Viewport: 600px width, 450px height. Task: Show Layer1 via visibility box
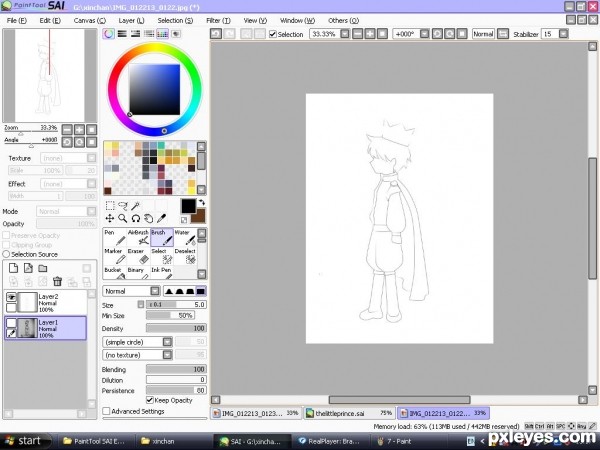click(11, 323)
